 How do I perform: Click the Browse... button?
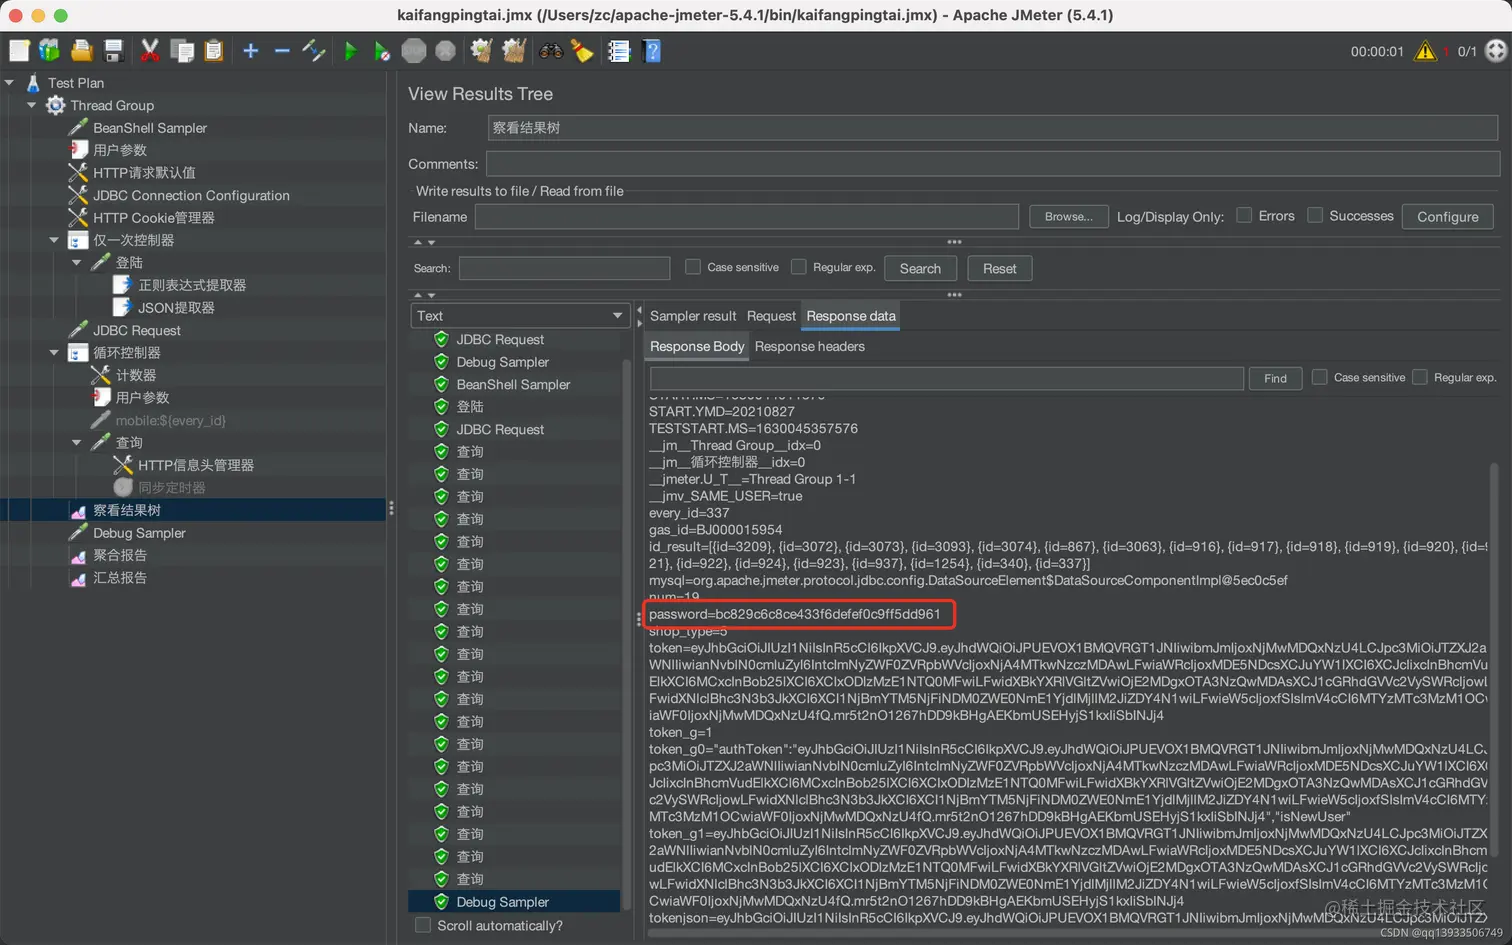pyautogui.click(x=1068, y=216)
